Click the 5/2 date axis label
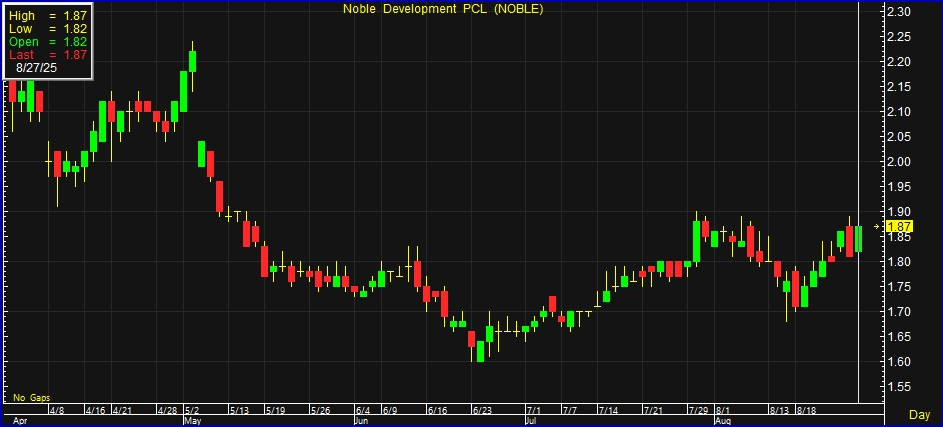Viewport: 943px width, 427px height. [192, 411]
